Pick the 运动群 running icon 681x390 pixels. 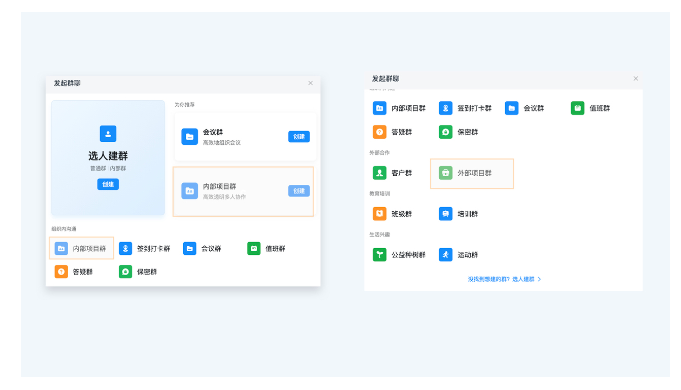tap(446, 254)
